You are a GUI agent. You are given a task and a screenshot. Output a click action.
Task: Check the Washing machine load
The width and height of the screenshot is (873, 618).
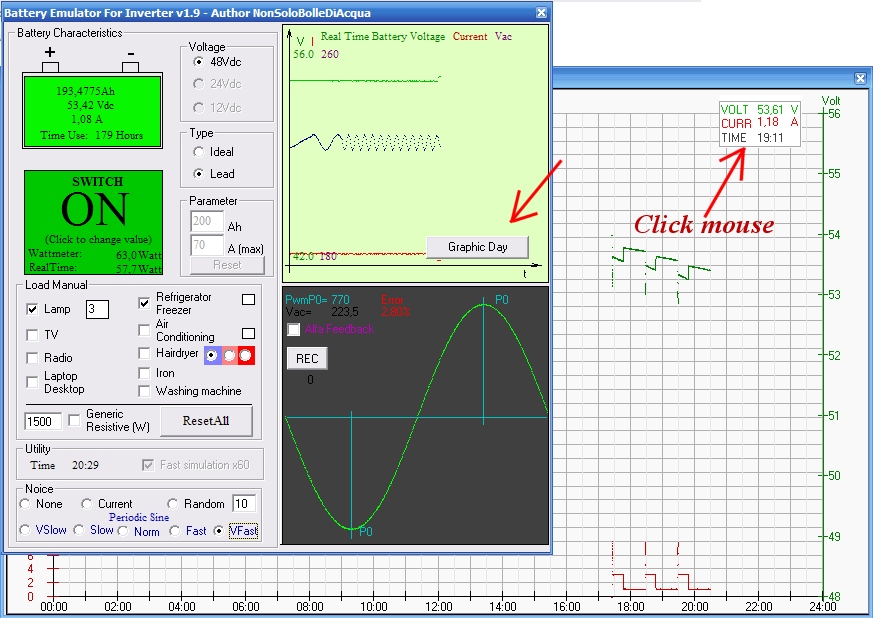pos(146,391)
